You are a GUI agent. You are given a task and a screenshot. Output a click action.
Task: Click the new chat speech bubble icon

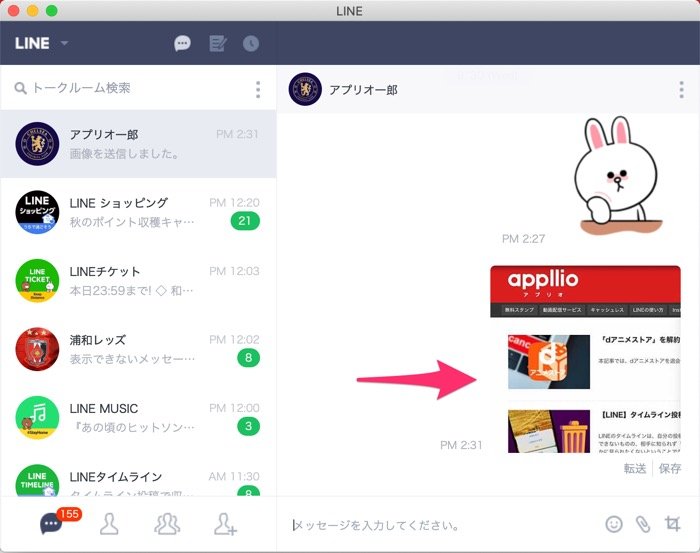click(182, 43)
